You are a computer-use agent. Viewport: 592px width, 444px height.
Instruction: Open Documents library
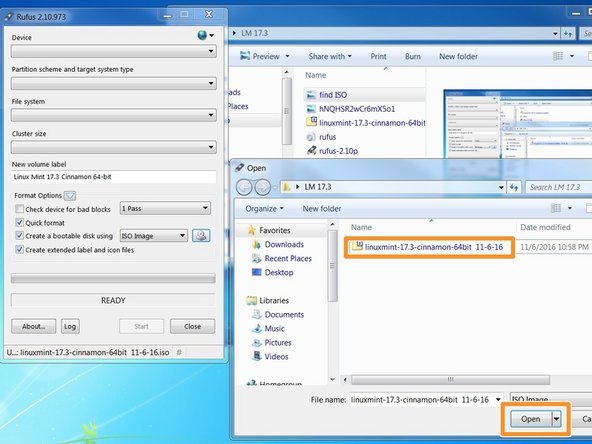[284, 314]
